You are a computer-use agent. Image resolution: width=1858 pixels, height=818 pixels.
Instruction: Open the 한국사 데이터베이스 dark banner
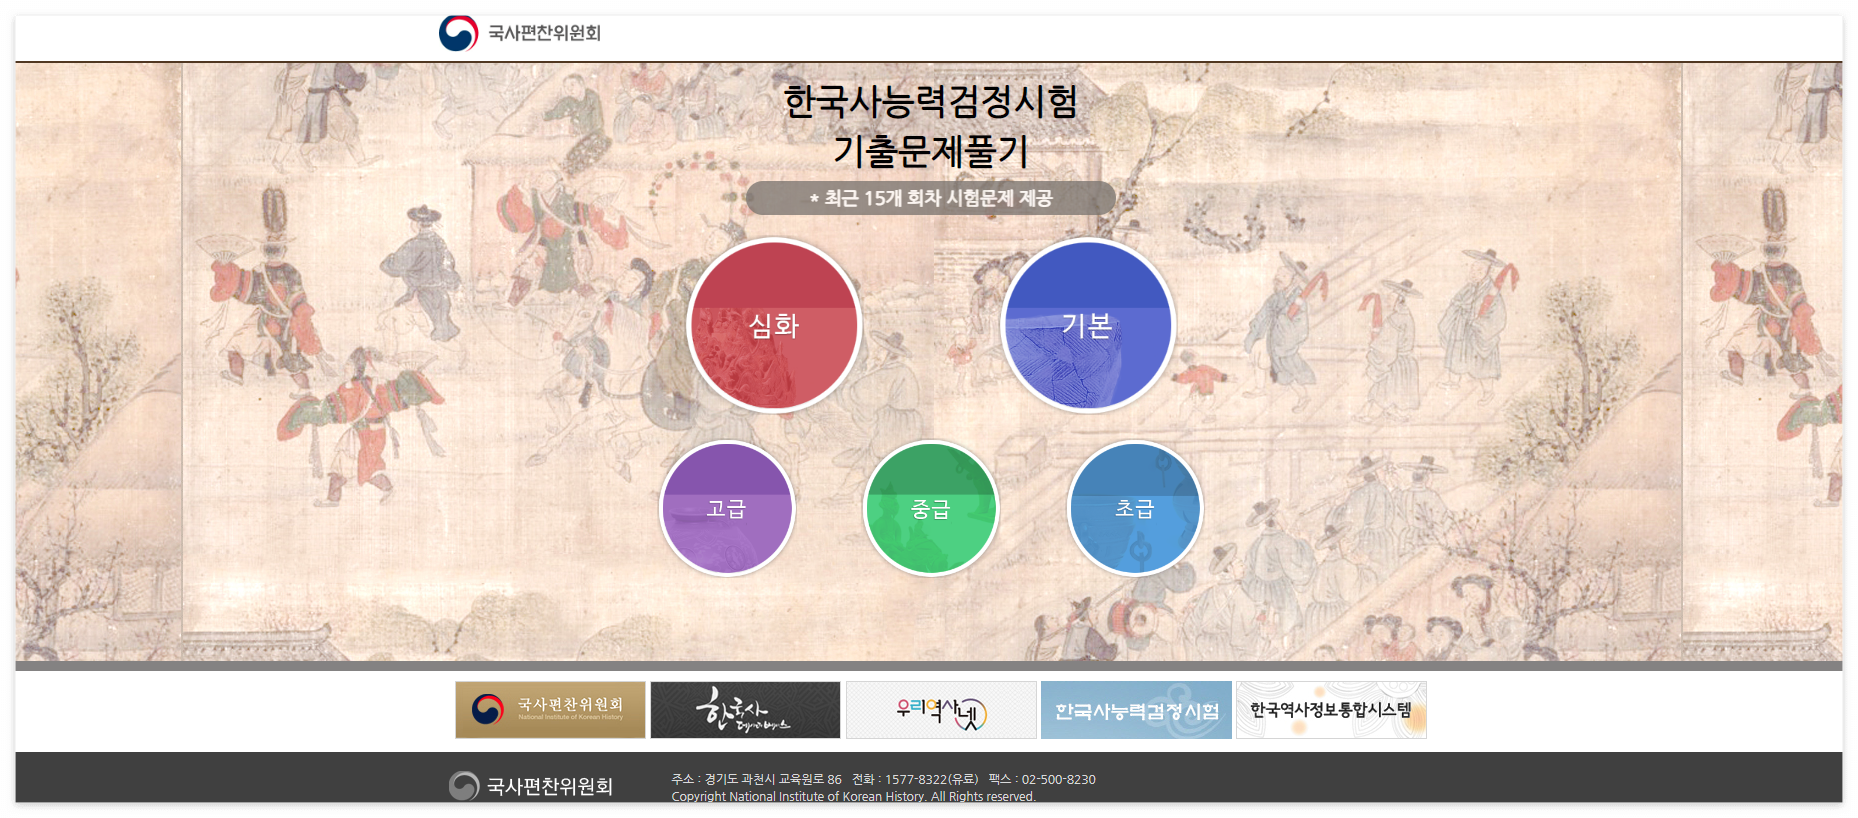[x=745, y=710]
